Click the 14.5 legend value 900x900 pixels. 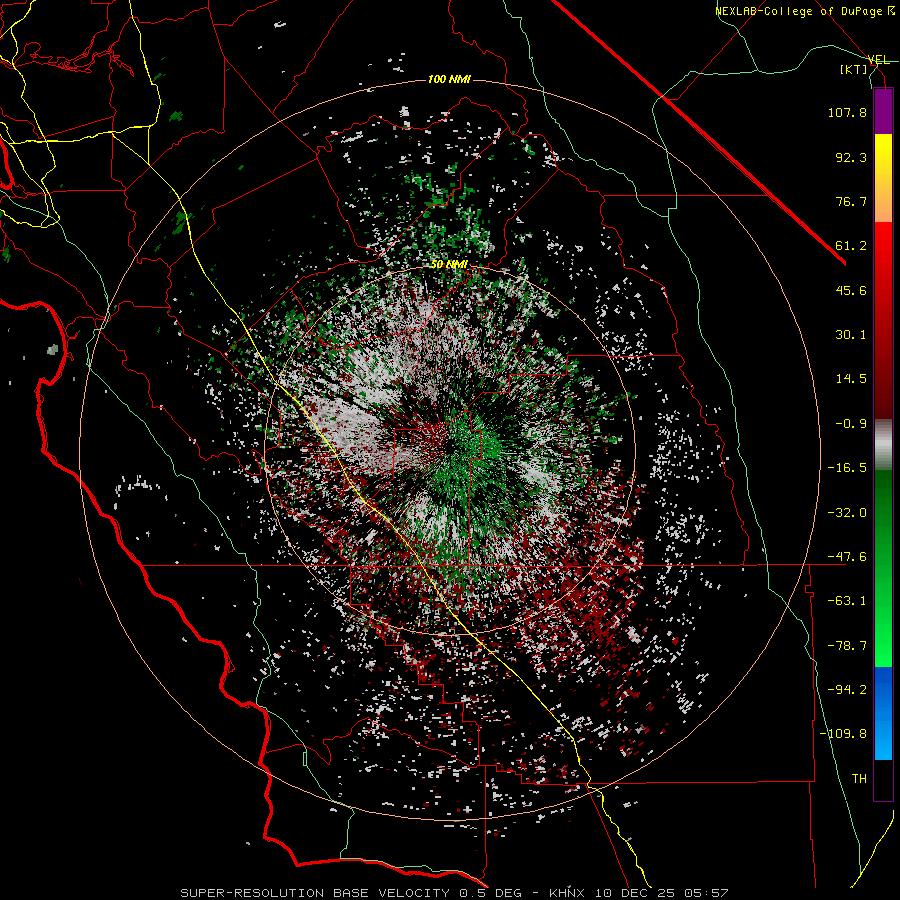[x=851, y=379]
